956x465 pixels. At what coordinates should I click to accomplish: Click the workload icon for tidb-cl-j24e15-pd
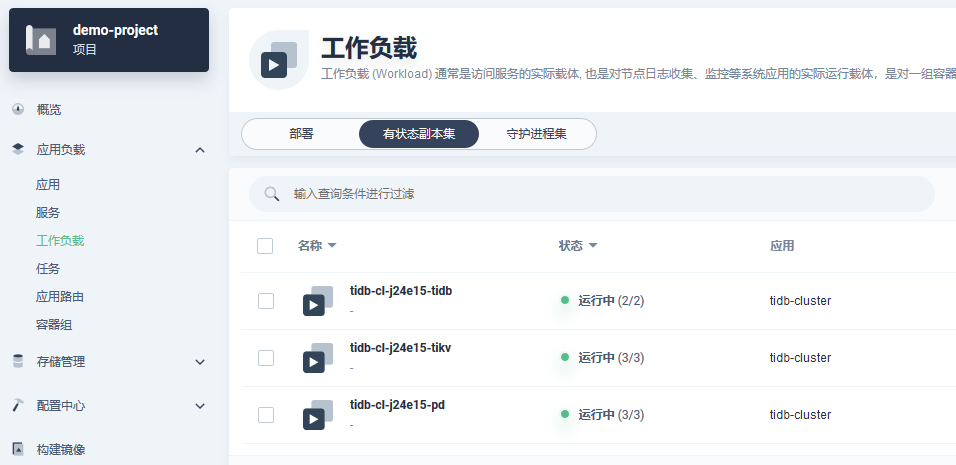318,414
